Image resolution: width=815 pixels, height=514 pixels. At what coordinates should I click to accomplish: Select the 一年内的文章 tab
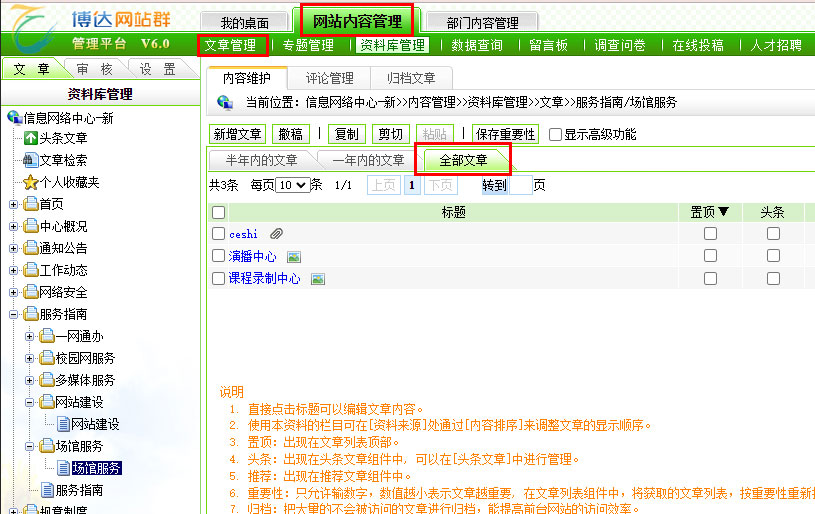pyautogui.click(x=368, y=160)
